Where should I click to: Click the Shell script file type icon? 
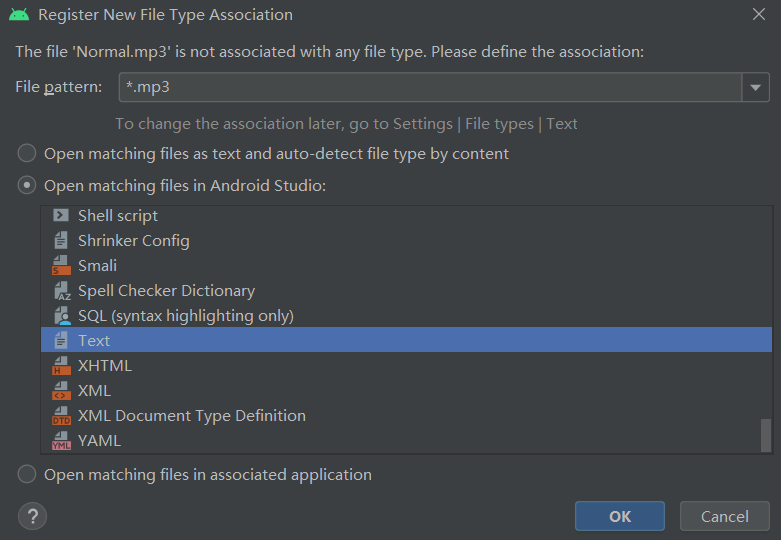tap(61, 215)
